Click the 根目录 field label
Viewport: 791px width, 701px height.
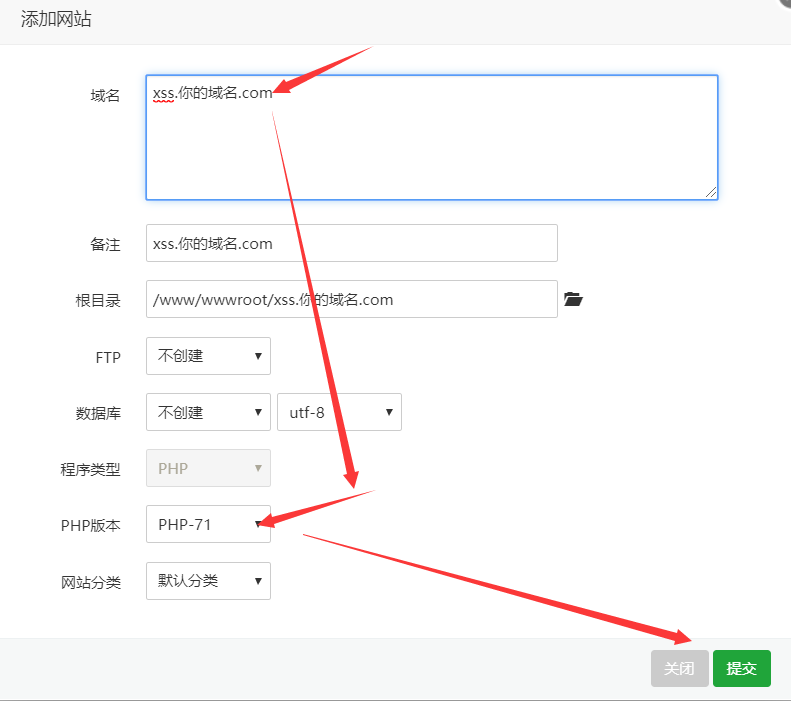coord(98,300)
